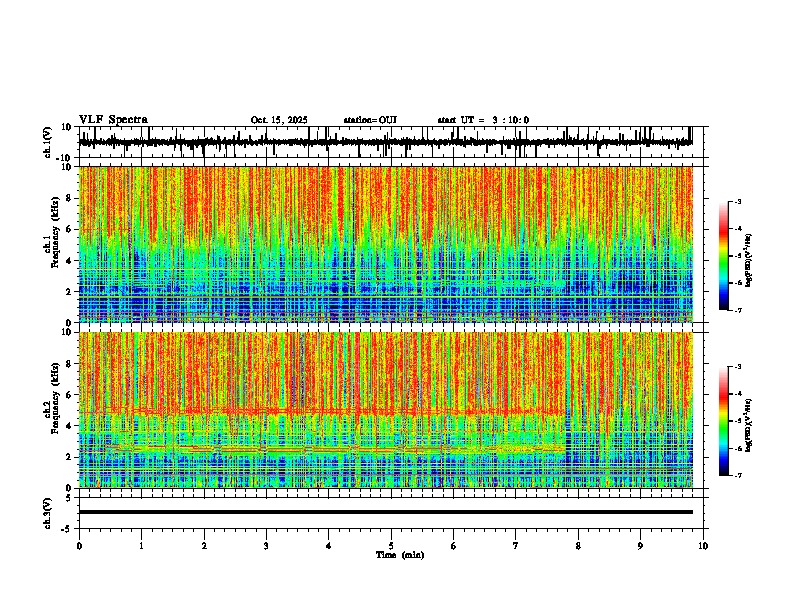792x612 pixels.
Task: Click the red 5 kHz band in ch.2 spectrogram
Action: coord(322,412)
